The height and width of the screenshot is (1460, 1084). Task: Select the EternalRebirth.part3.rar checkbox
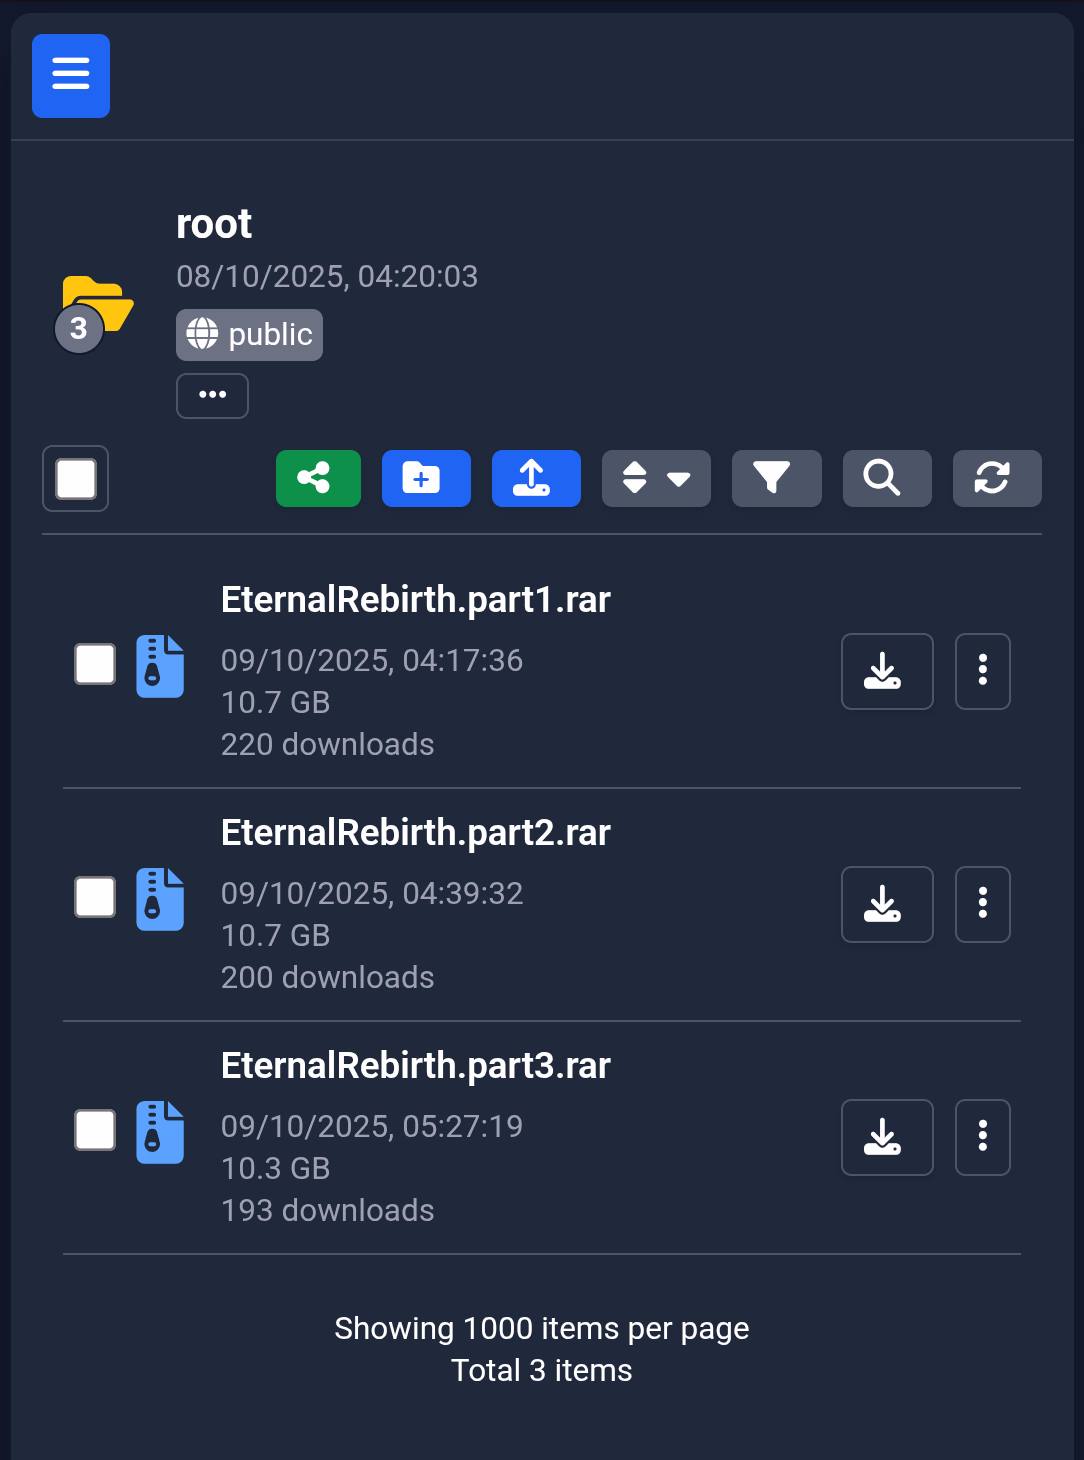[x=95, y=1130]
